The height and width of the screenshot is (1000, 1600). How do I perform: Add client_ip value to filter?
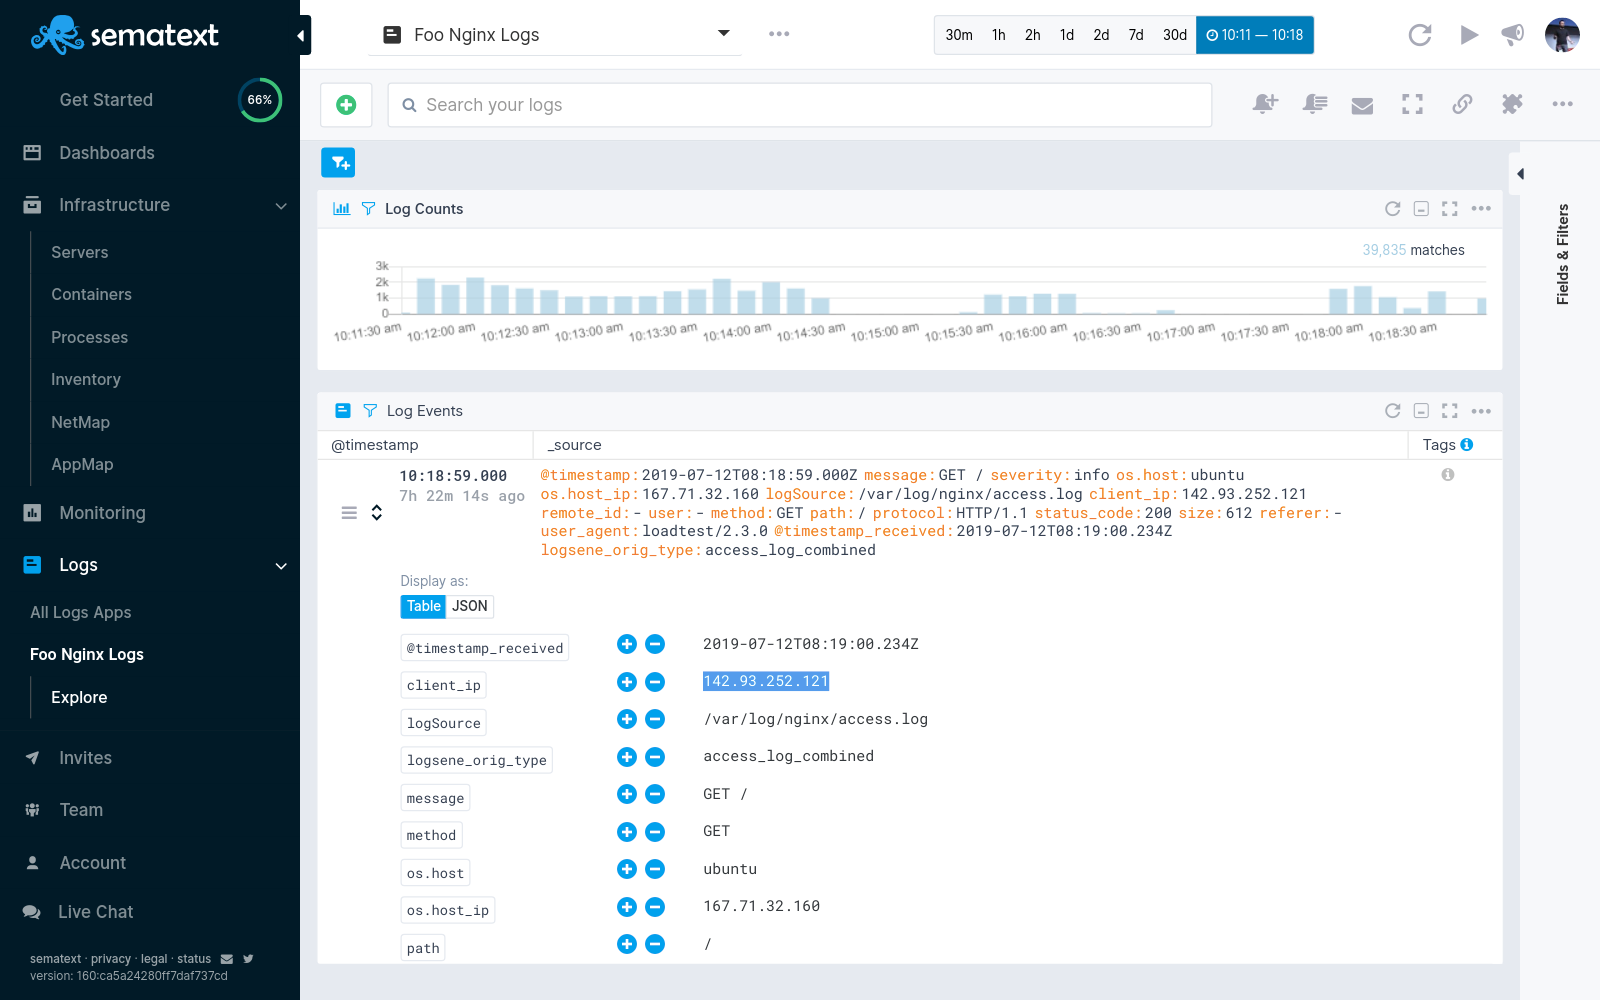coord(627,682)
